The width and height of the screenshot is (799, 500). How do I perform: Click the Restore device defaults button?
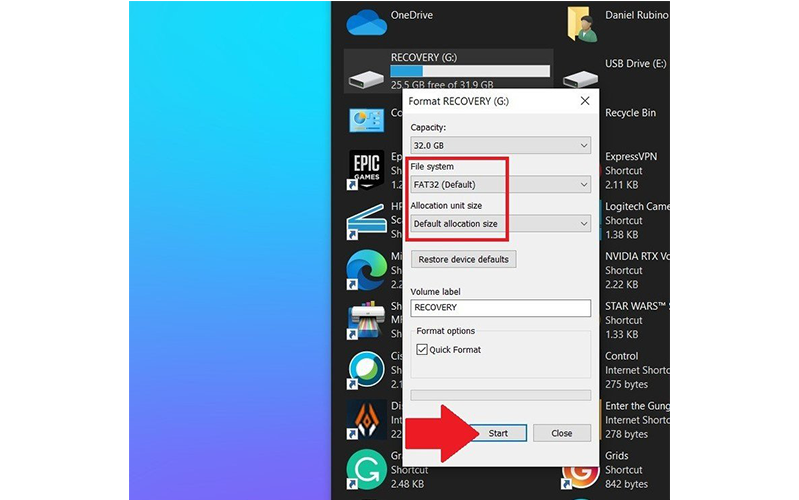click(x=464, y=259)
